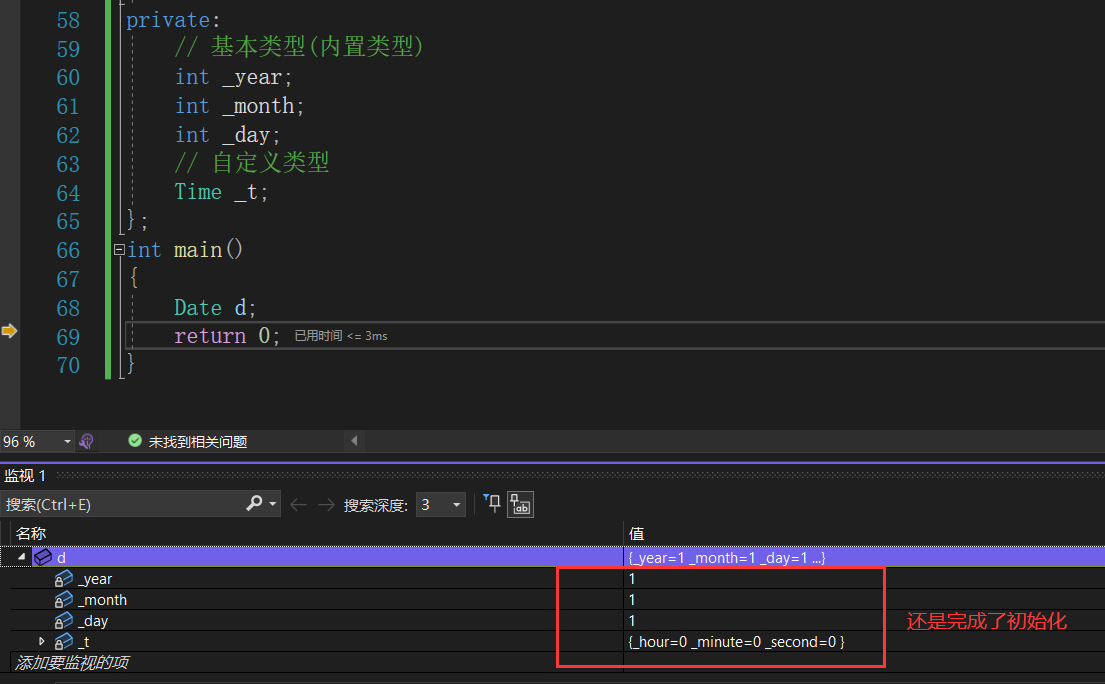
Task: Click line number 60 in the gutter
Action: click(68, 77)
